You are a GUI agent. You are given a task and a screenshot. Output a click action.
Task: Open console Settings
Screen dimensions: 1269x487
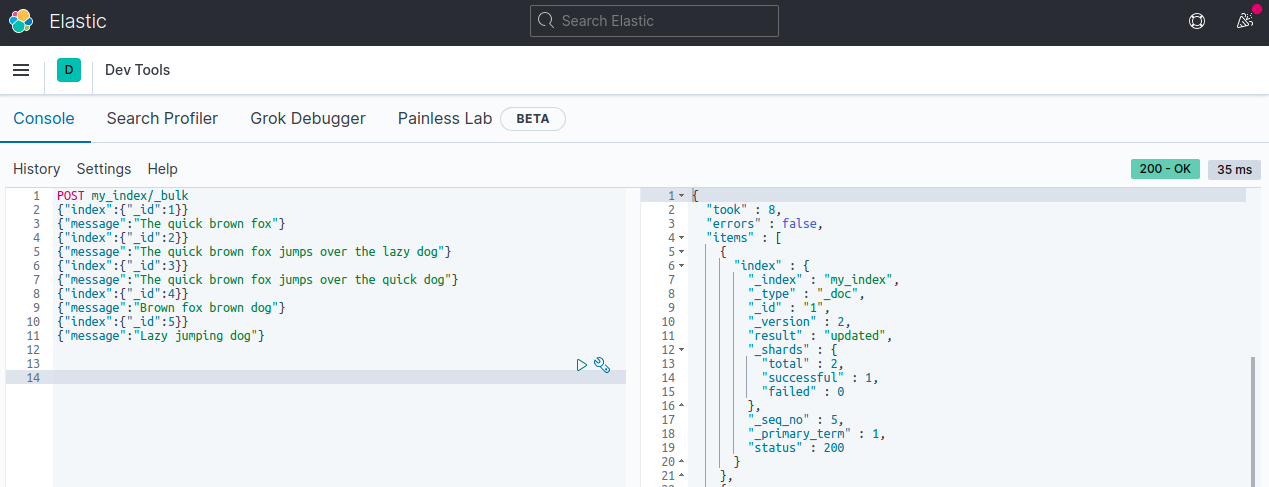pos(104,169)
